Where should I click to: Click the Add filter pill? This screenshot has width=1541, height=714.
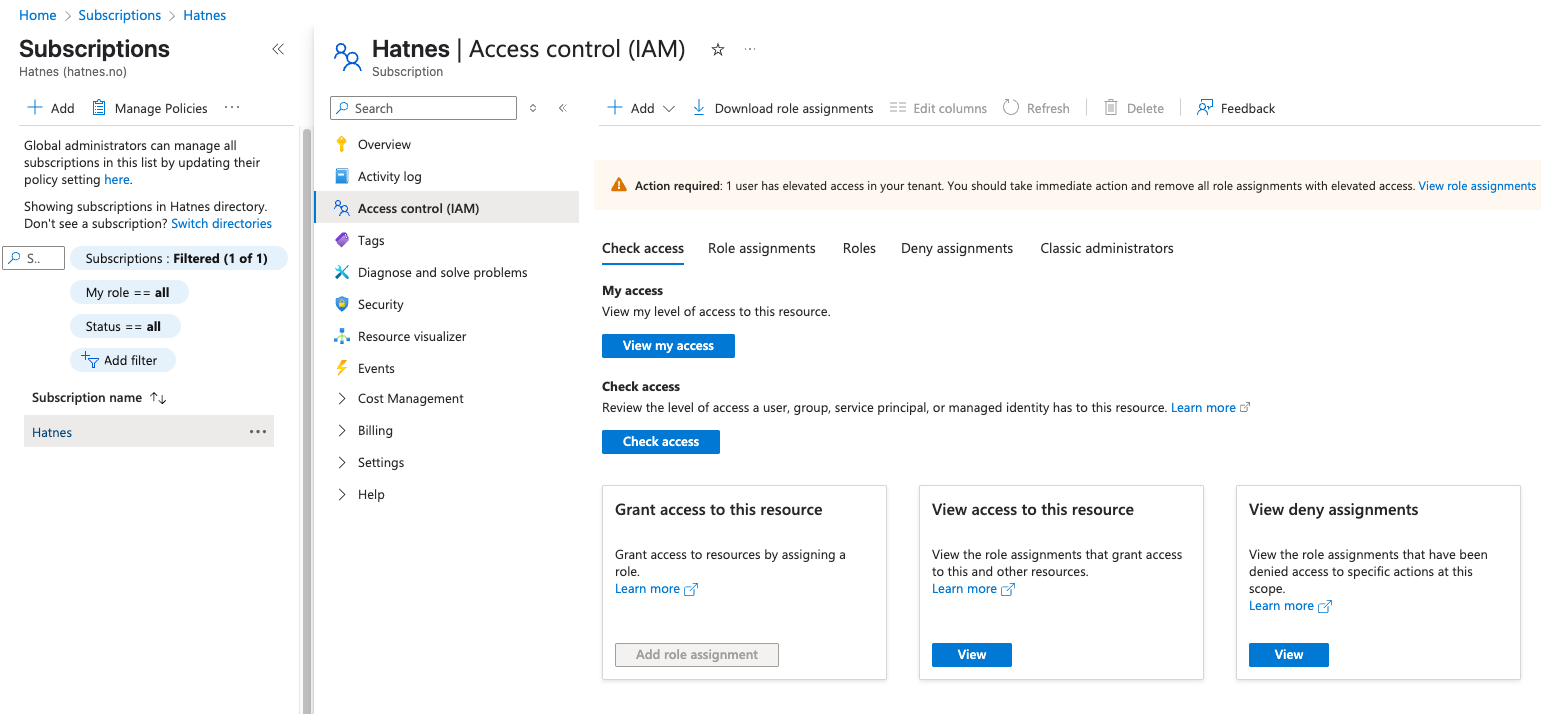click(x=123, y=360)
